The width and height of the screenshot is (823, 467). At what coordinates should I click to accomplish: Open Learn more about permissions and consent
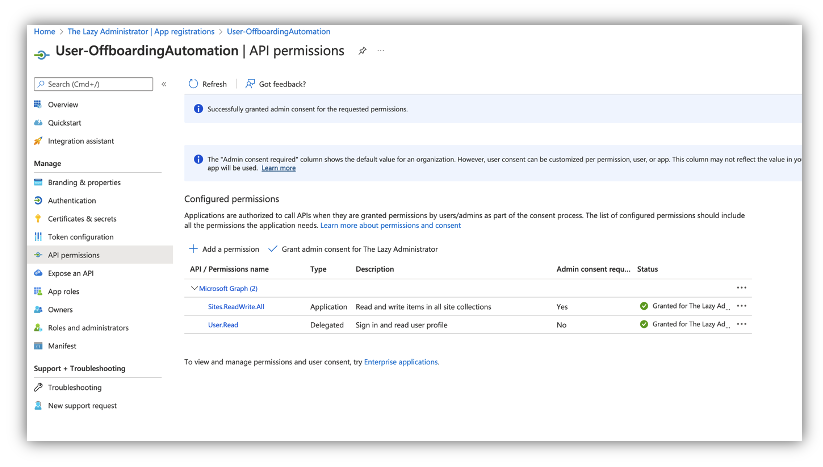click(391, 225)
